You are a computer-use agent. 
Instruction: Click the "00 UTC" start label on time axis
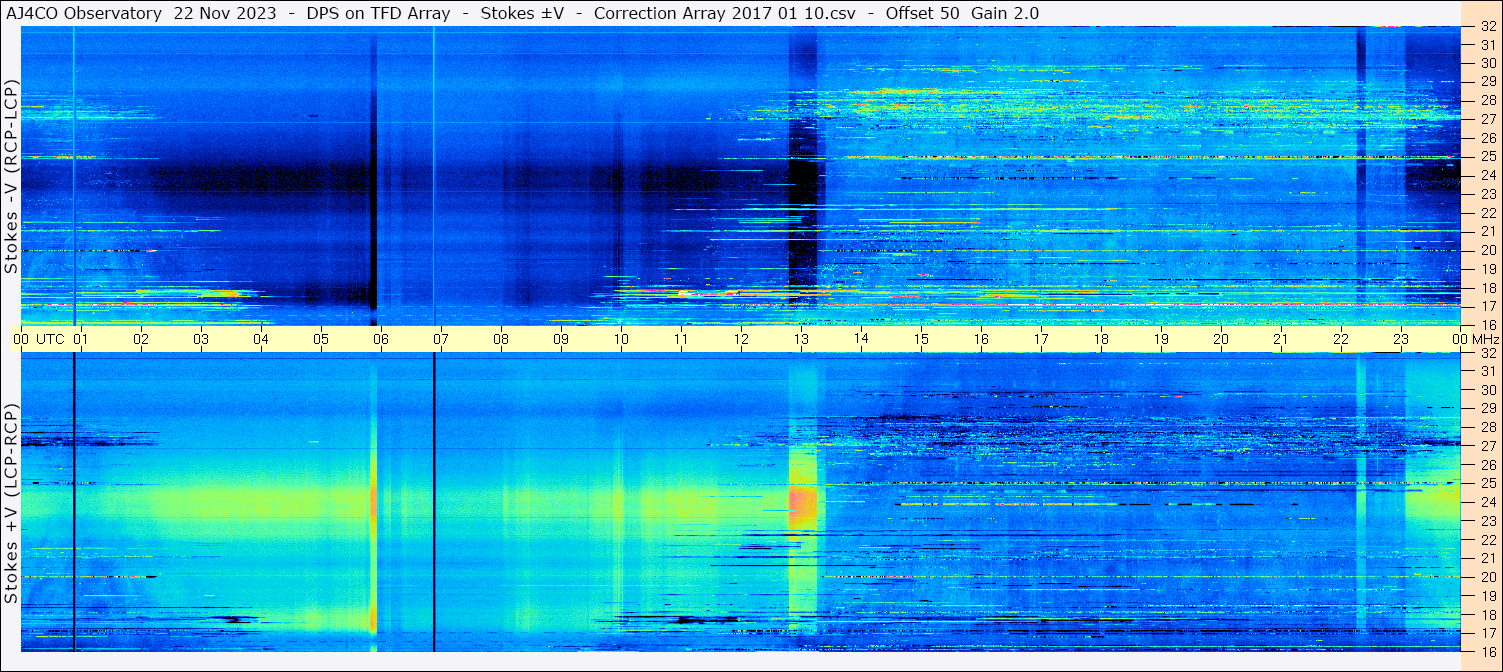click(39, 339)
